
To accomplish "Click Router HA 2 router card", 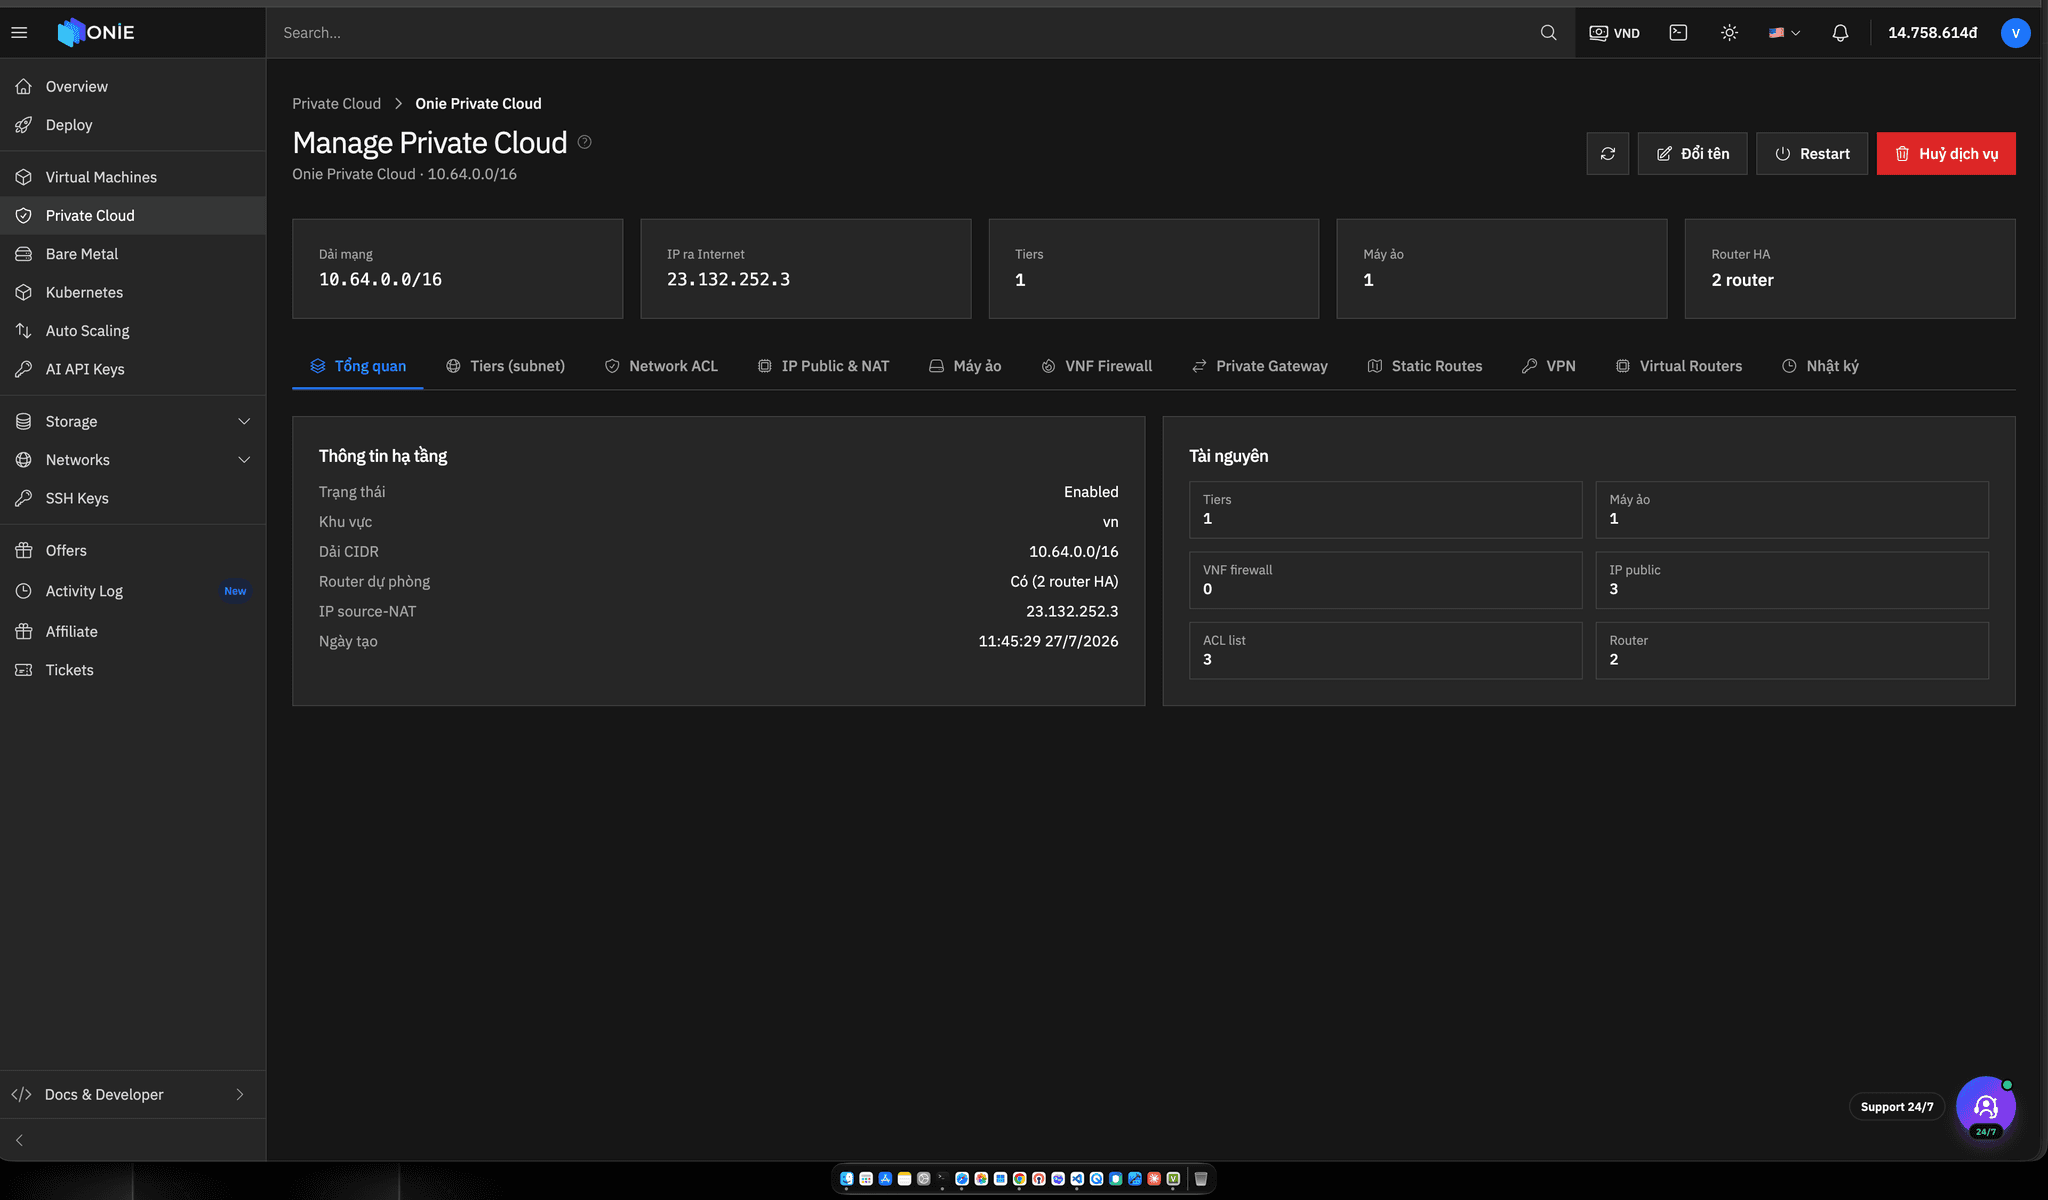I will click(1849, 269).
